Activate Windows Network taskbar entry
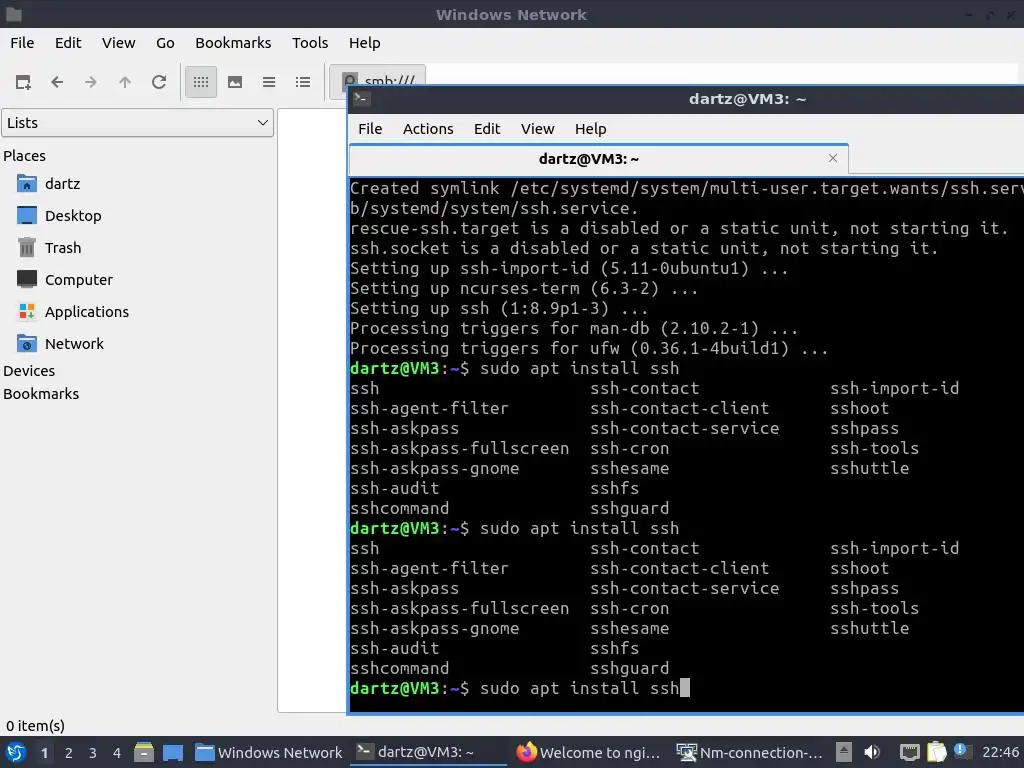The height and width of the screenshot is (768, 1024). pyautogui.click(x=268, y=753)
